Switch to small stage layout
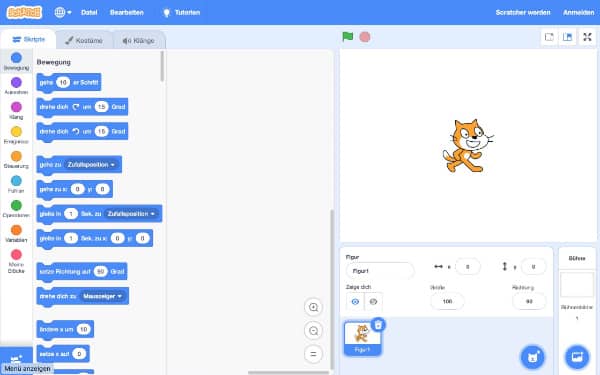The image size is (600, 375). pyautogui.click(x=549, y=37)
